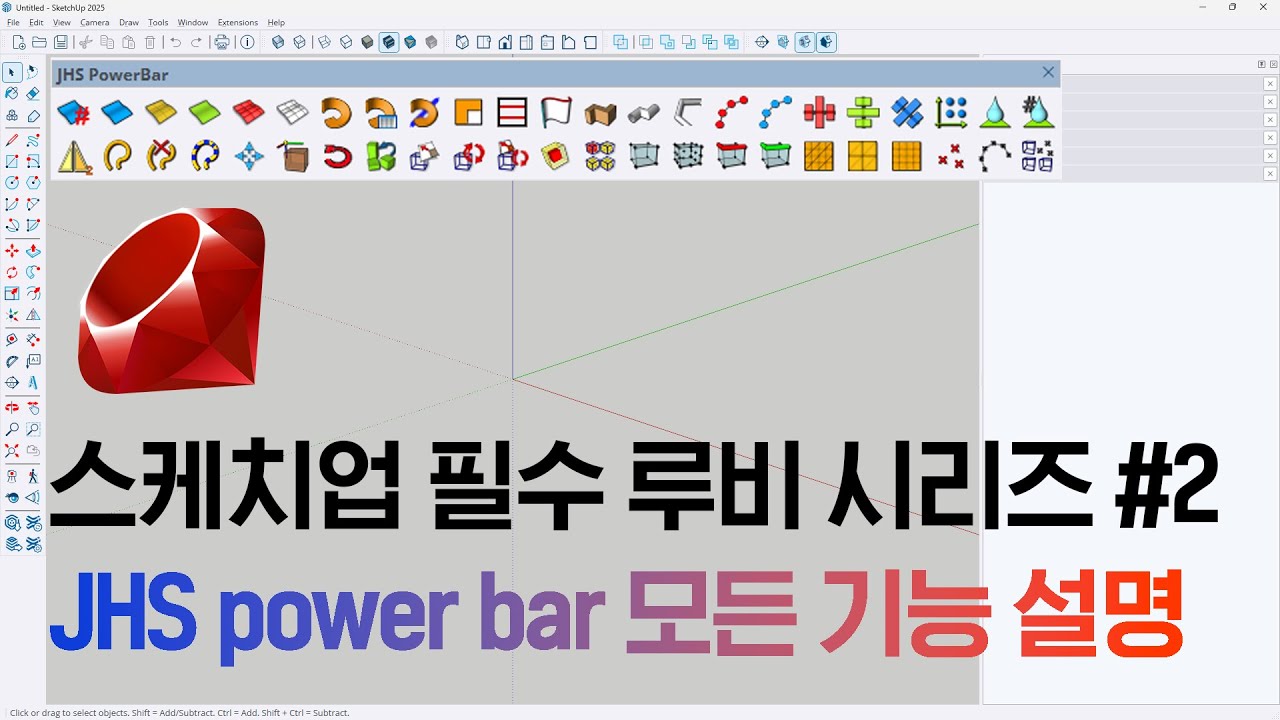Click the orange square with white corner icon
1280x720 pixels.
pyautogui.click(x=468, y=113)
